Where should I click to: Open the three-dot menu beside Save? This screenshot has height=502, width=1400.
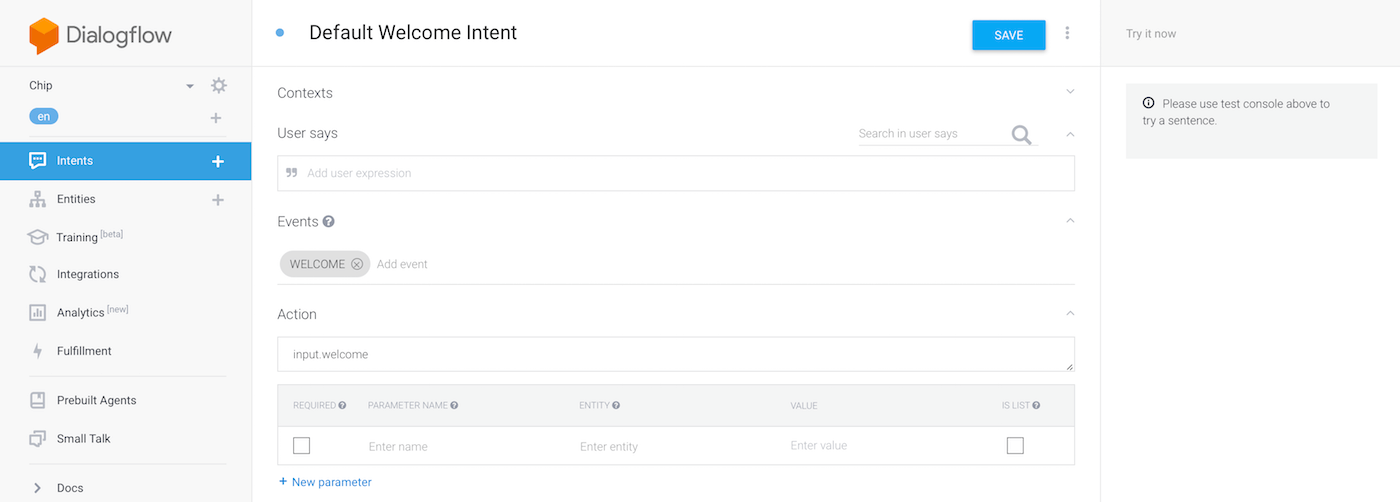[1067, 34]
